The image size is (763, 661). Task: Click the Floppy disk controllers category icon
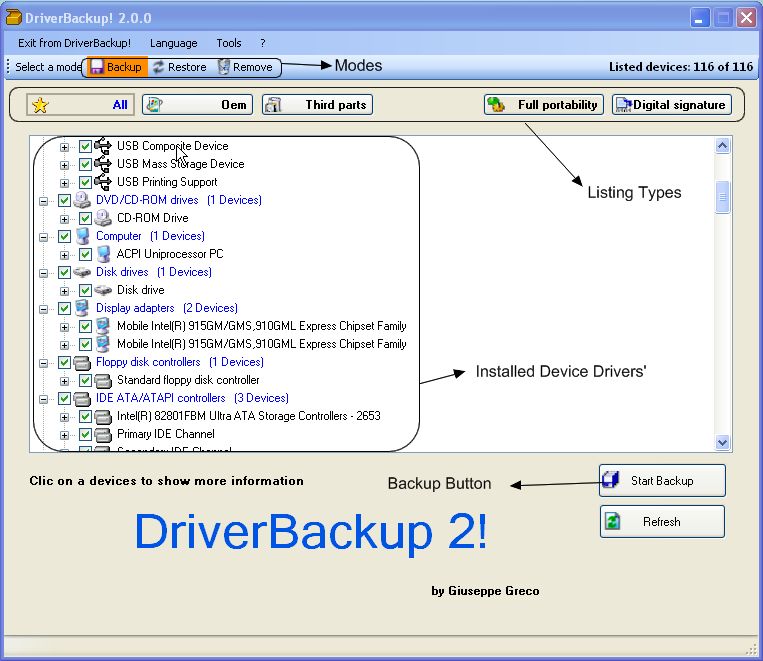coord(82,362)
